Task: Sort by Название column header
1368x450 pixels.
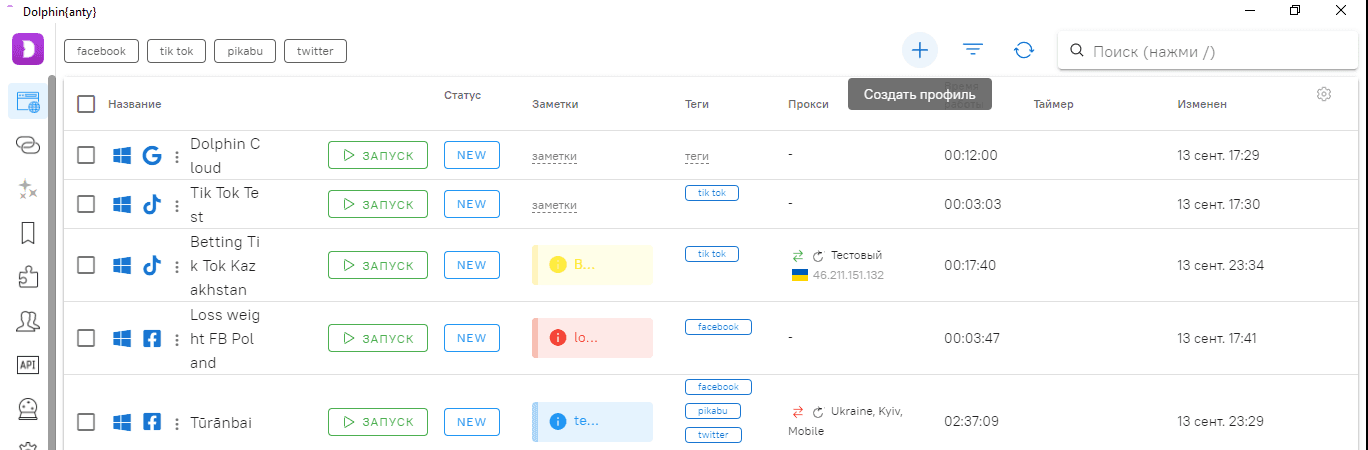Action: tap(135, 104)
